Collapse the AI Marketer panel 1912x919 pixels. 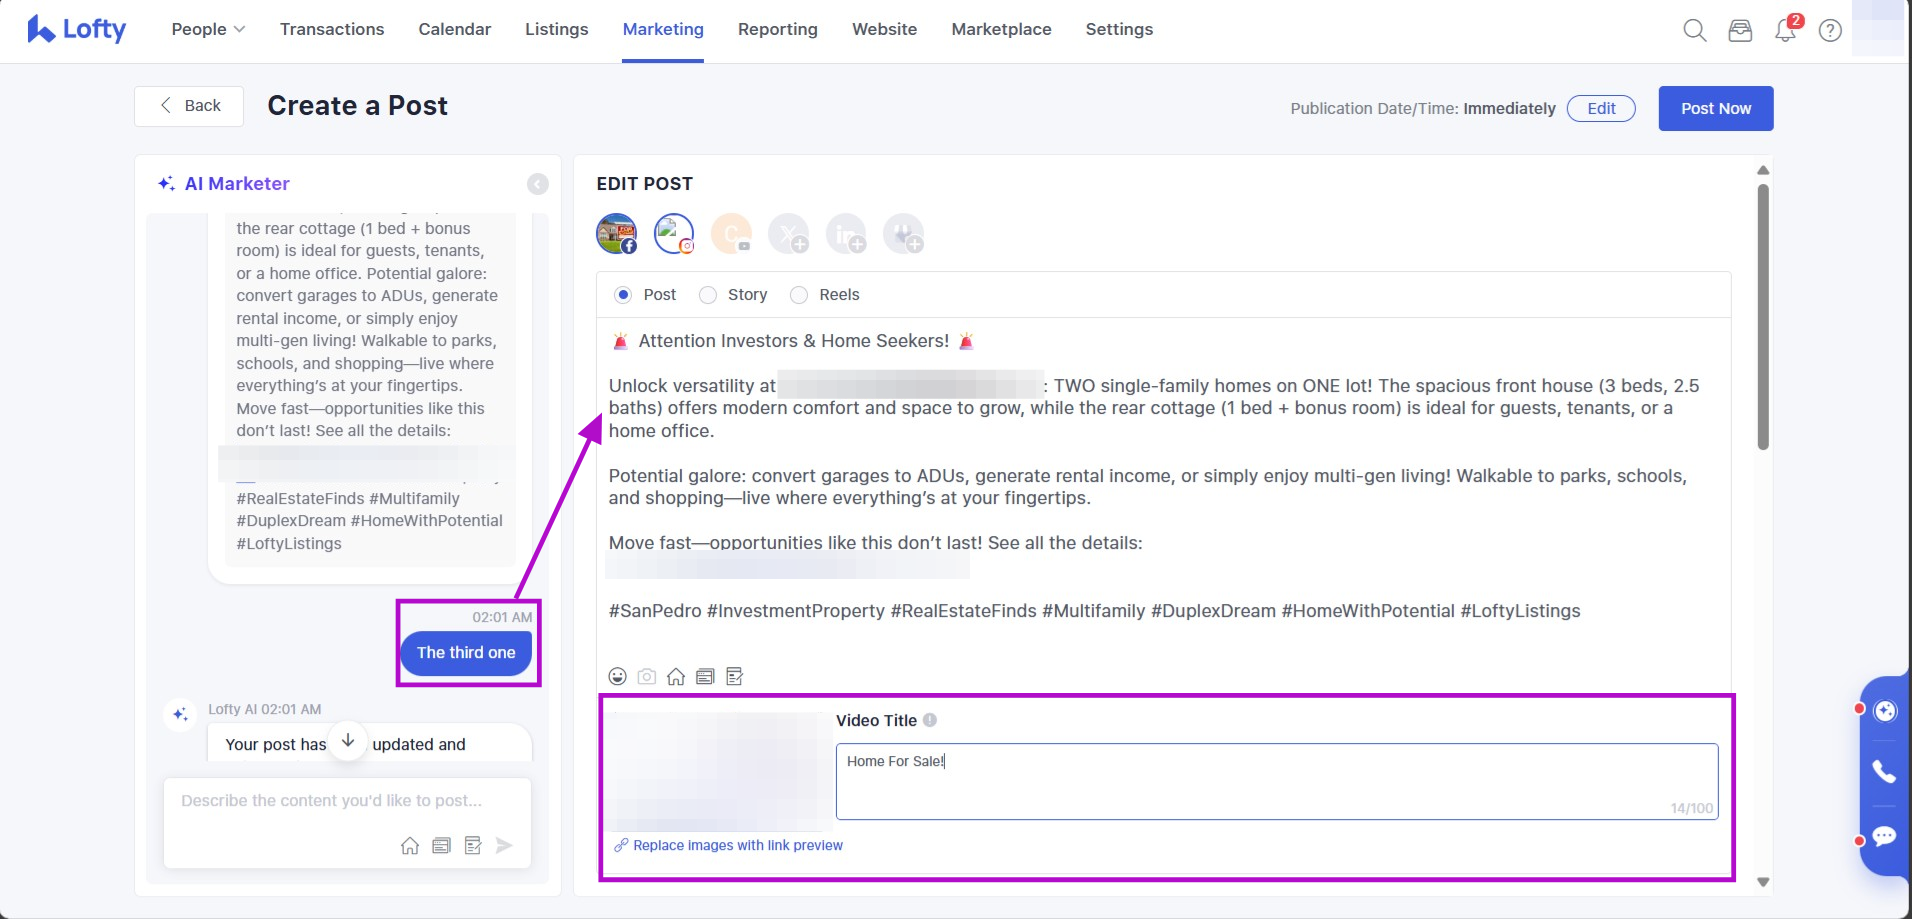coord(538,184)
